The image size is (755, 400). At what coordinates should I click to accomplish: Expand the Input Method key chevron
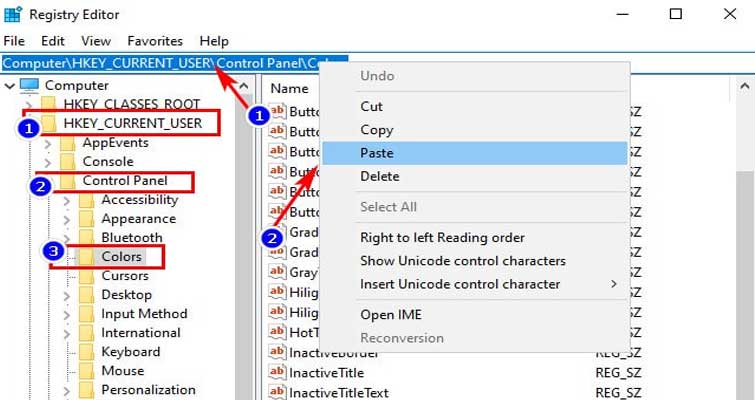tap(67, 315)
